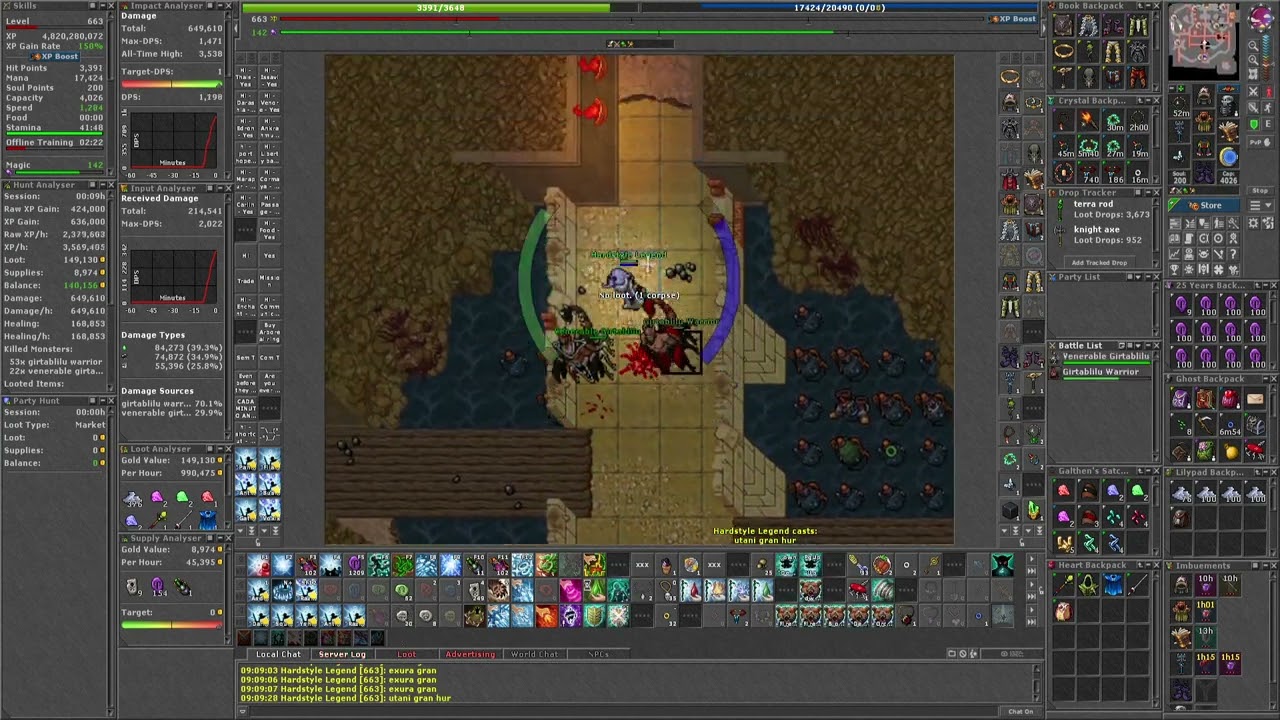Click the helmet equipment slot
The width and height of the screenshot is (1280, 720).
click(x=1204, y=95)
